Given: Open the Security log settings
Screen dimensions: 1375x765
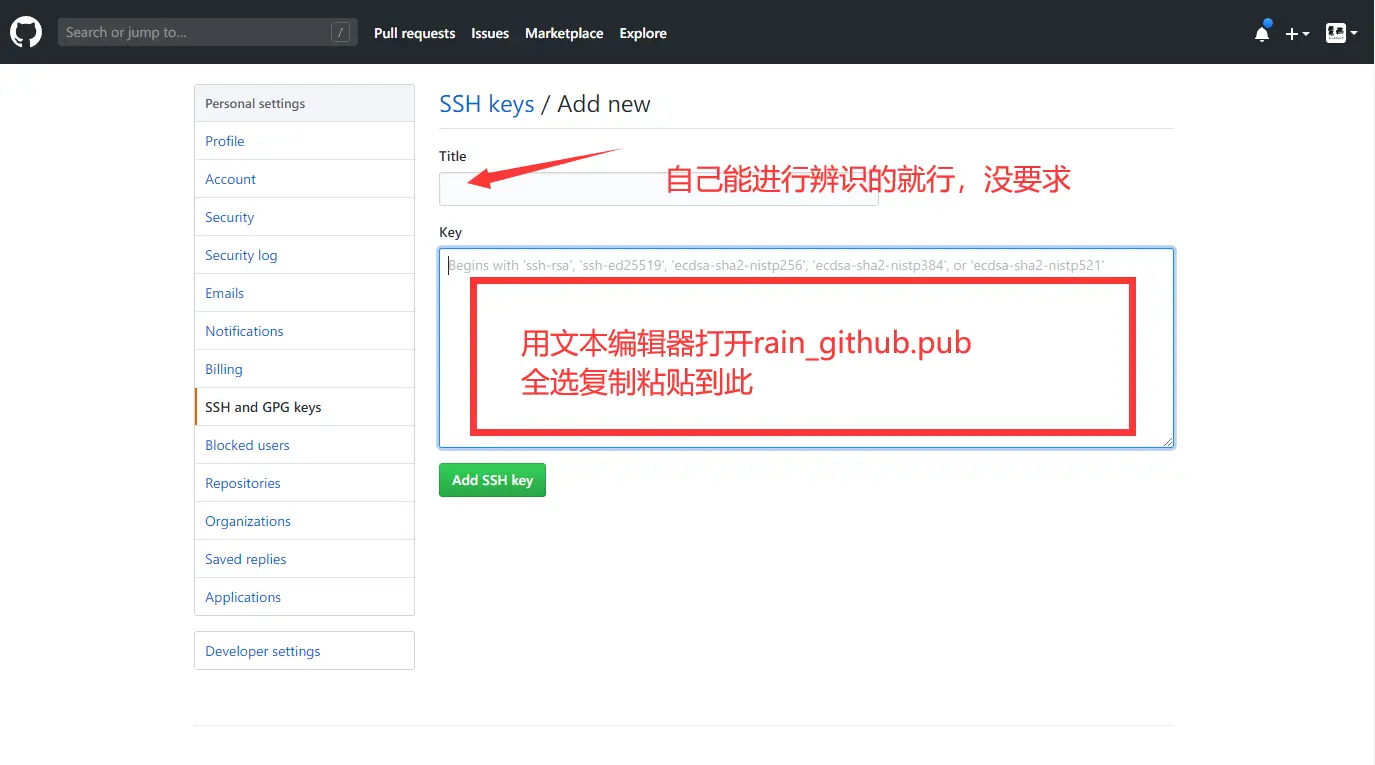Looking at the screenshot, I should [240, 254].
